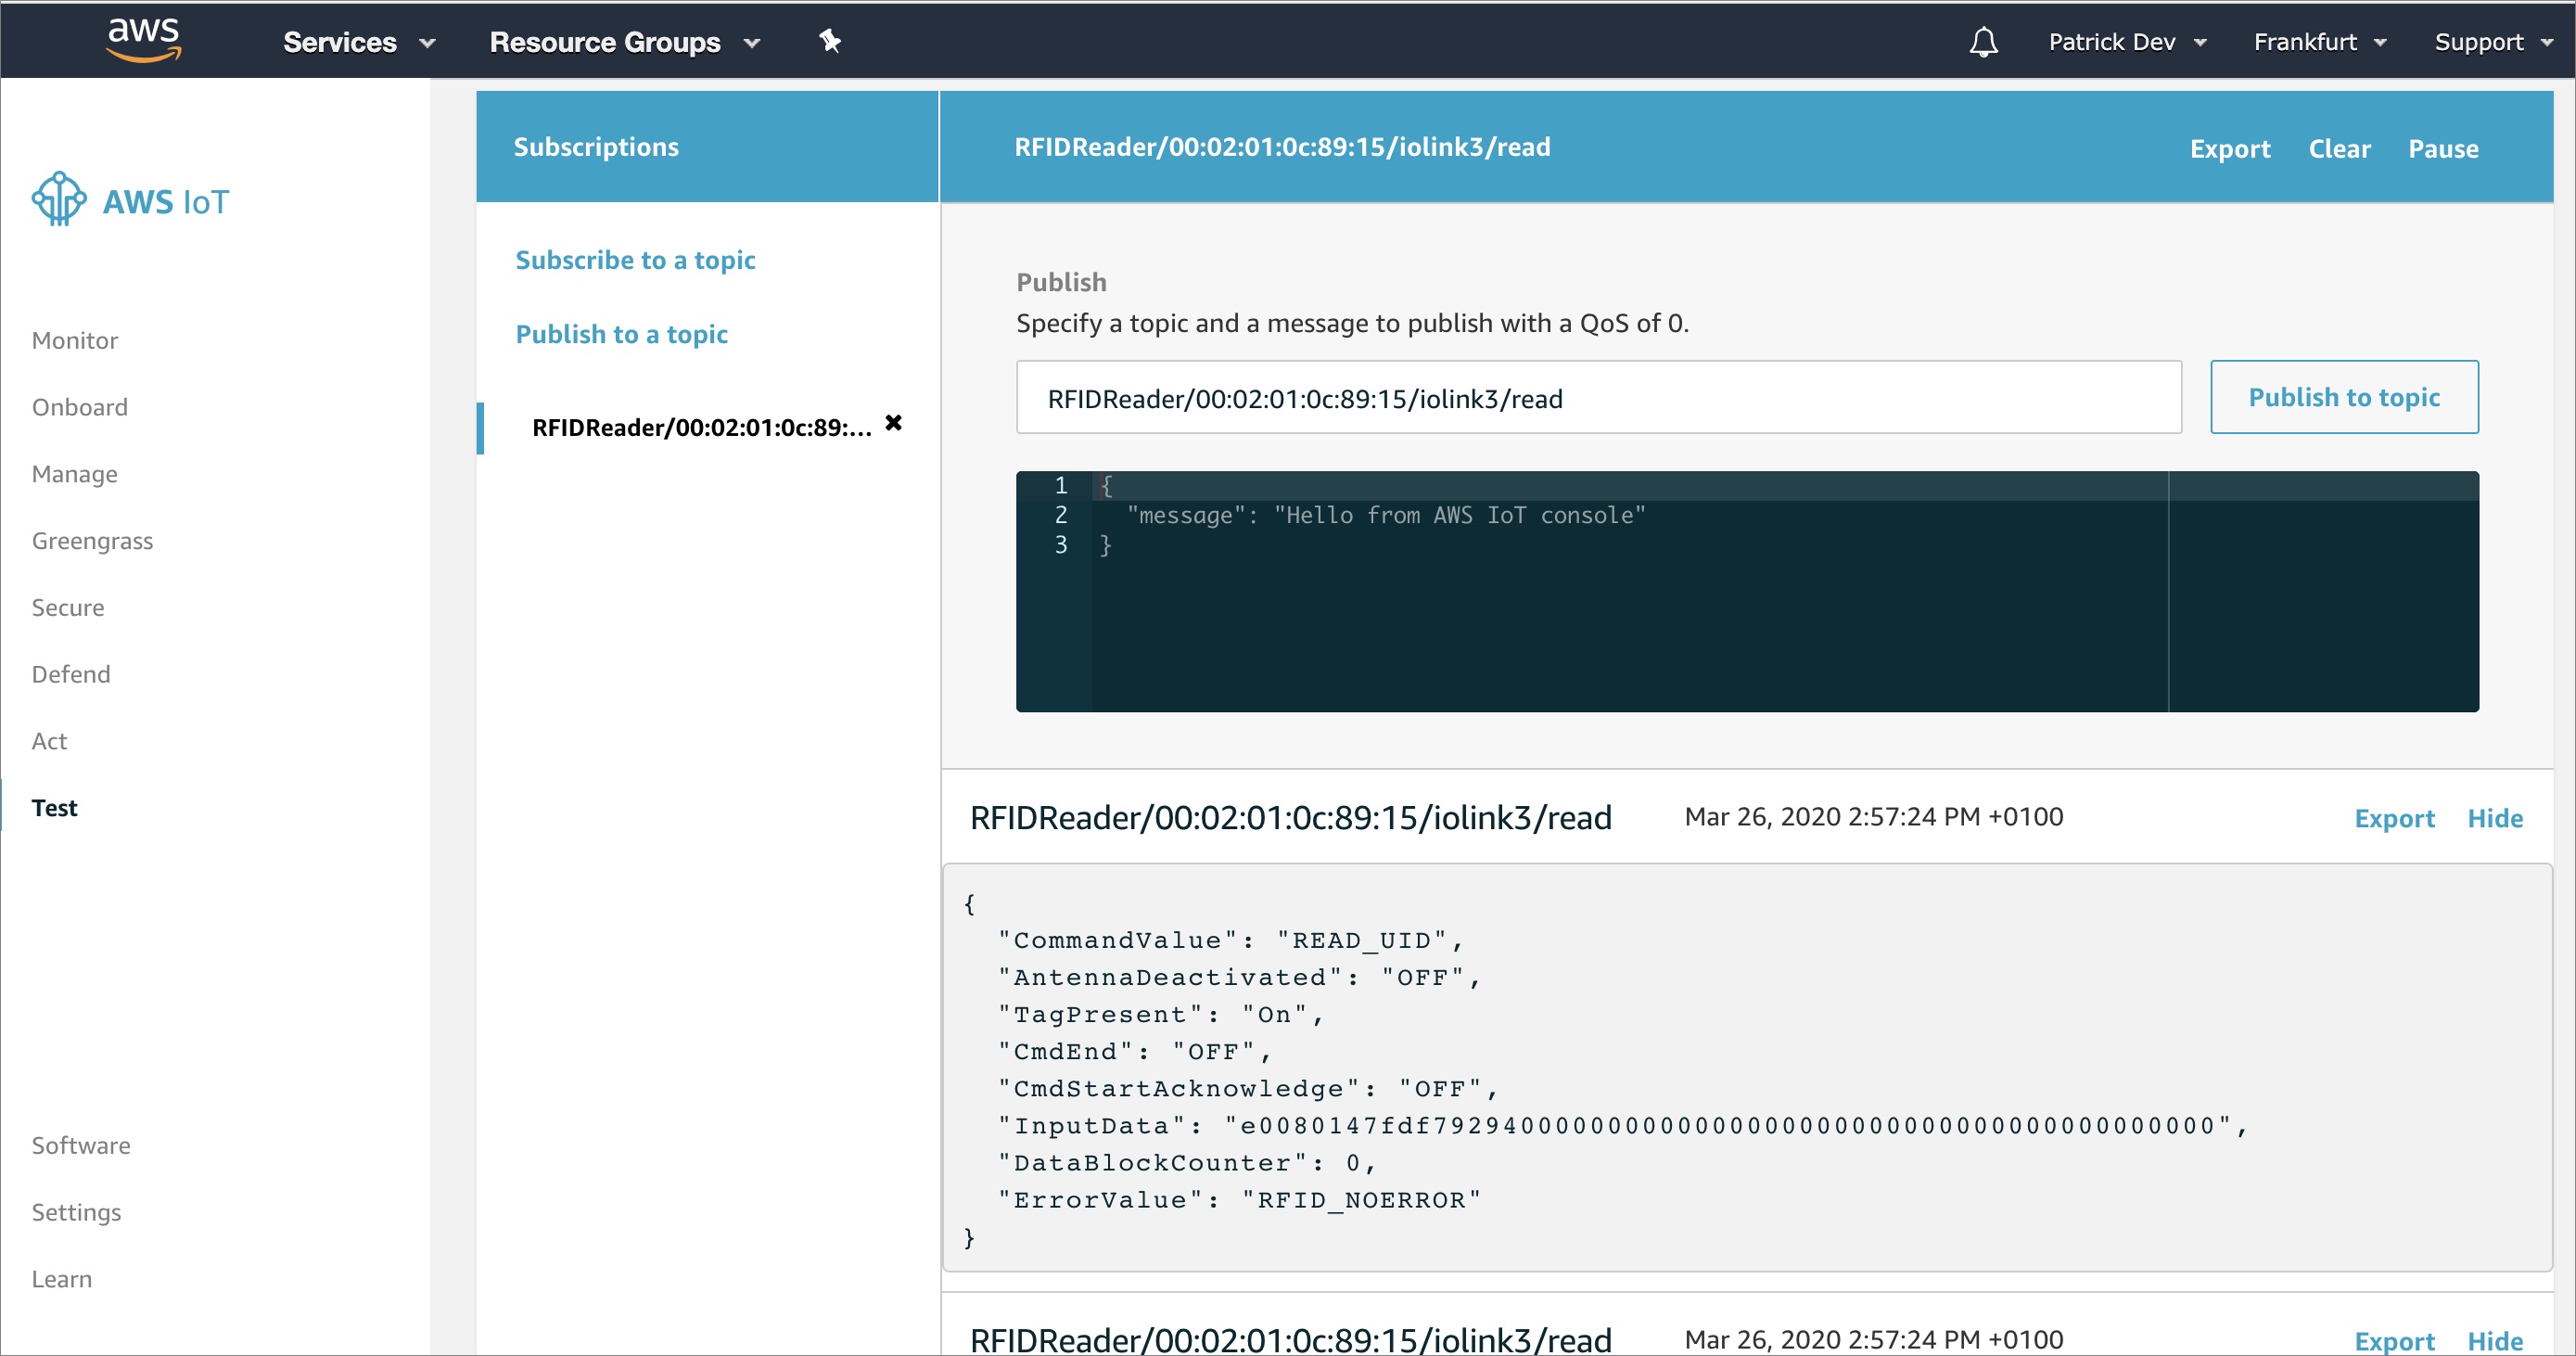Screen dimensions: 2576x1356
Task: Click line 2 of the message editor
Action: [x=1386, y=515]
